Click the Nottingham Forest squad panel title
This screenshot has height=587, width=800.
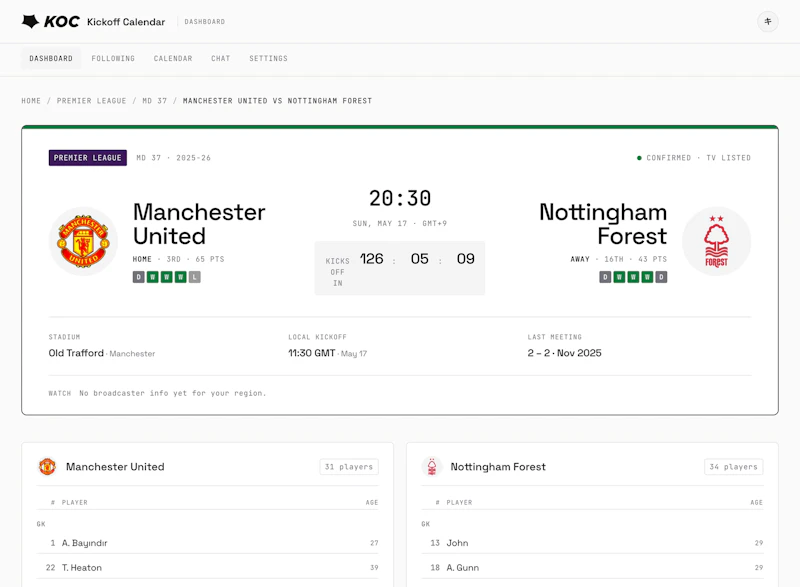[498, 467]
